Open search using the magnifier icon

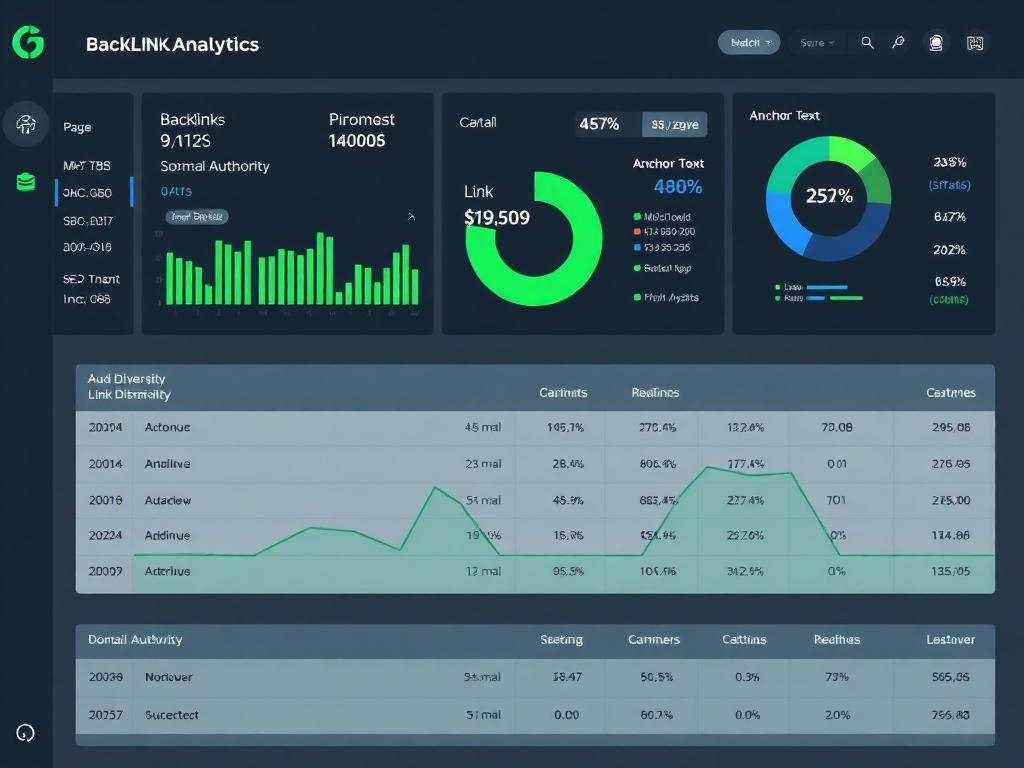coord(867,43)
